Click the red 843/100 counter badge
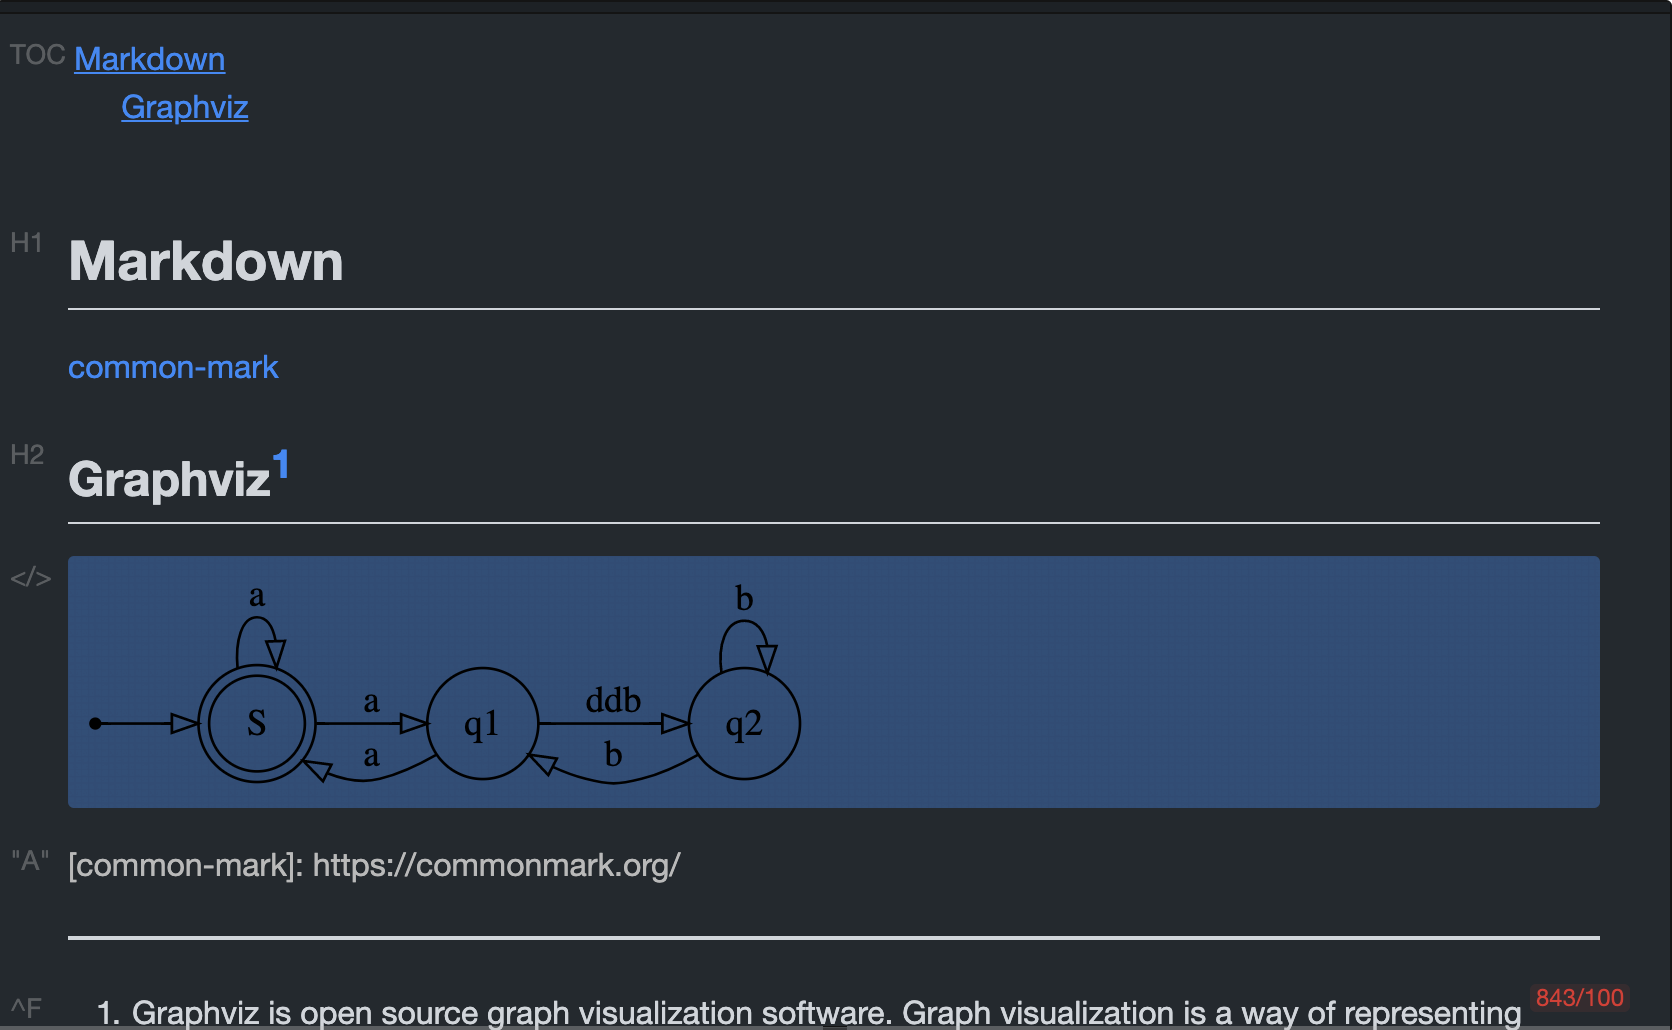This screenshot has height=1030, width=1672. click(x=1579, y=998)
